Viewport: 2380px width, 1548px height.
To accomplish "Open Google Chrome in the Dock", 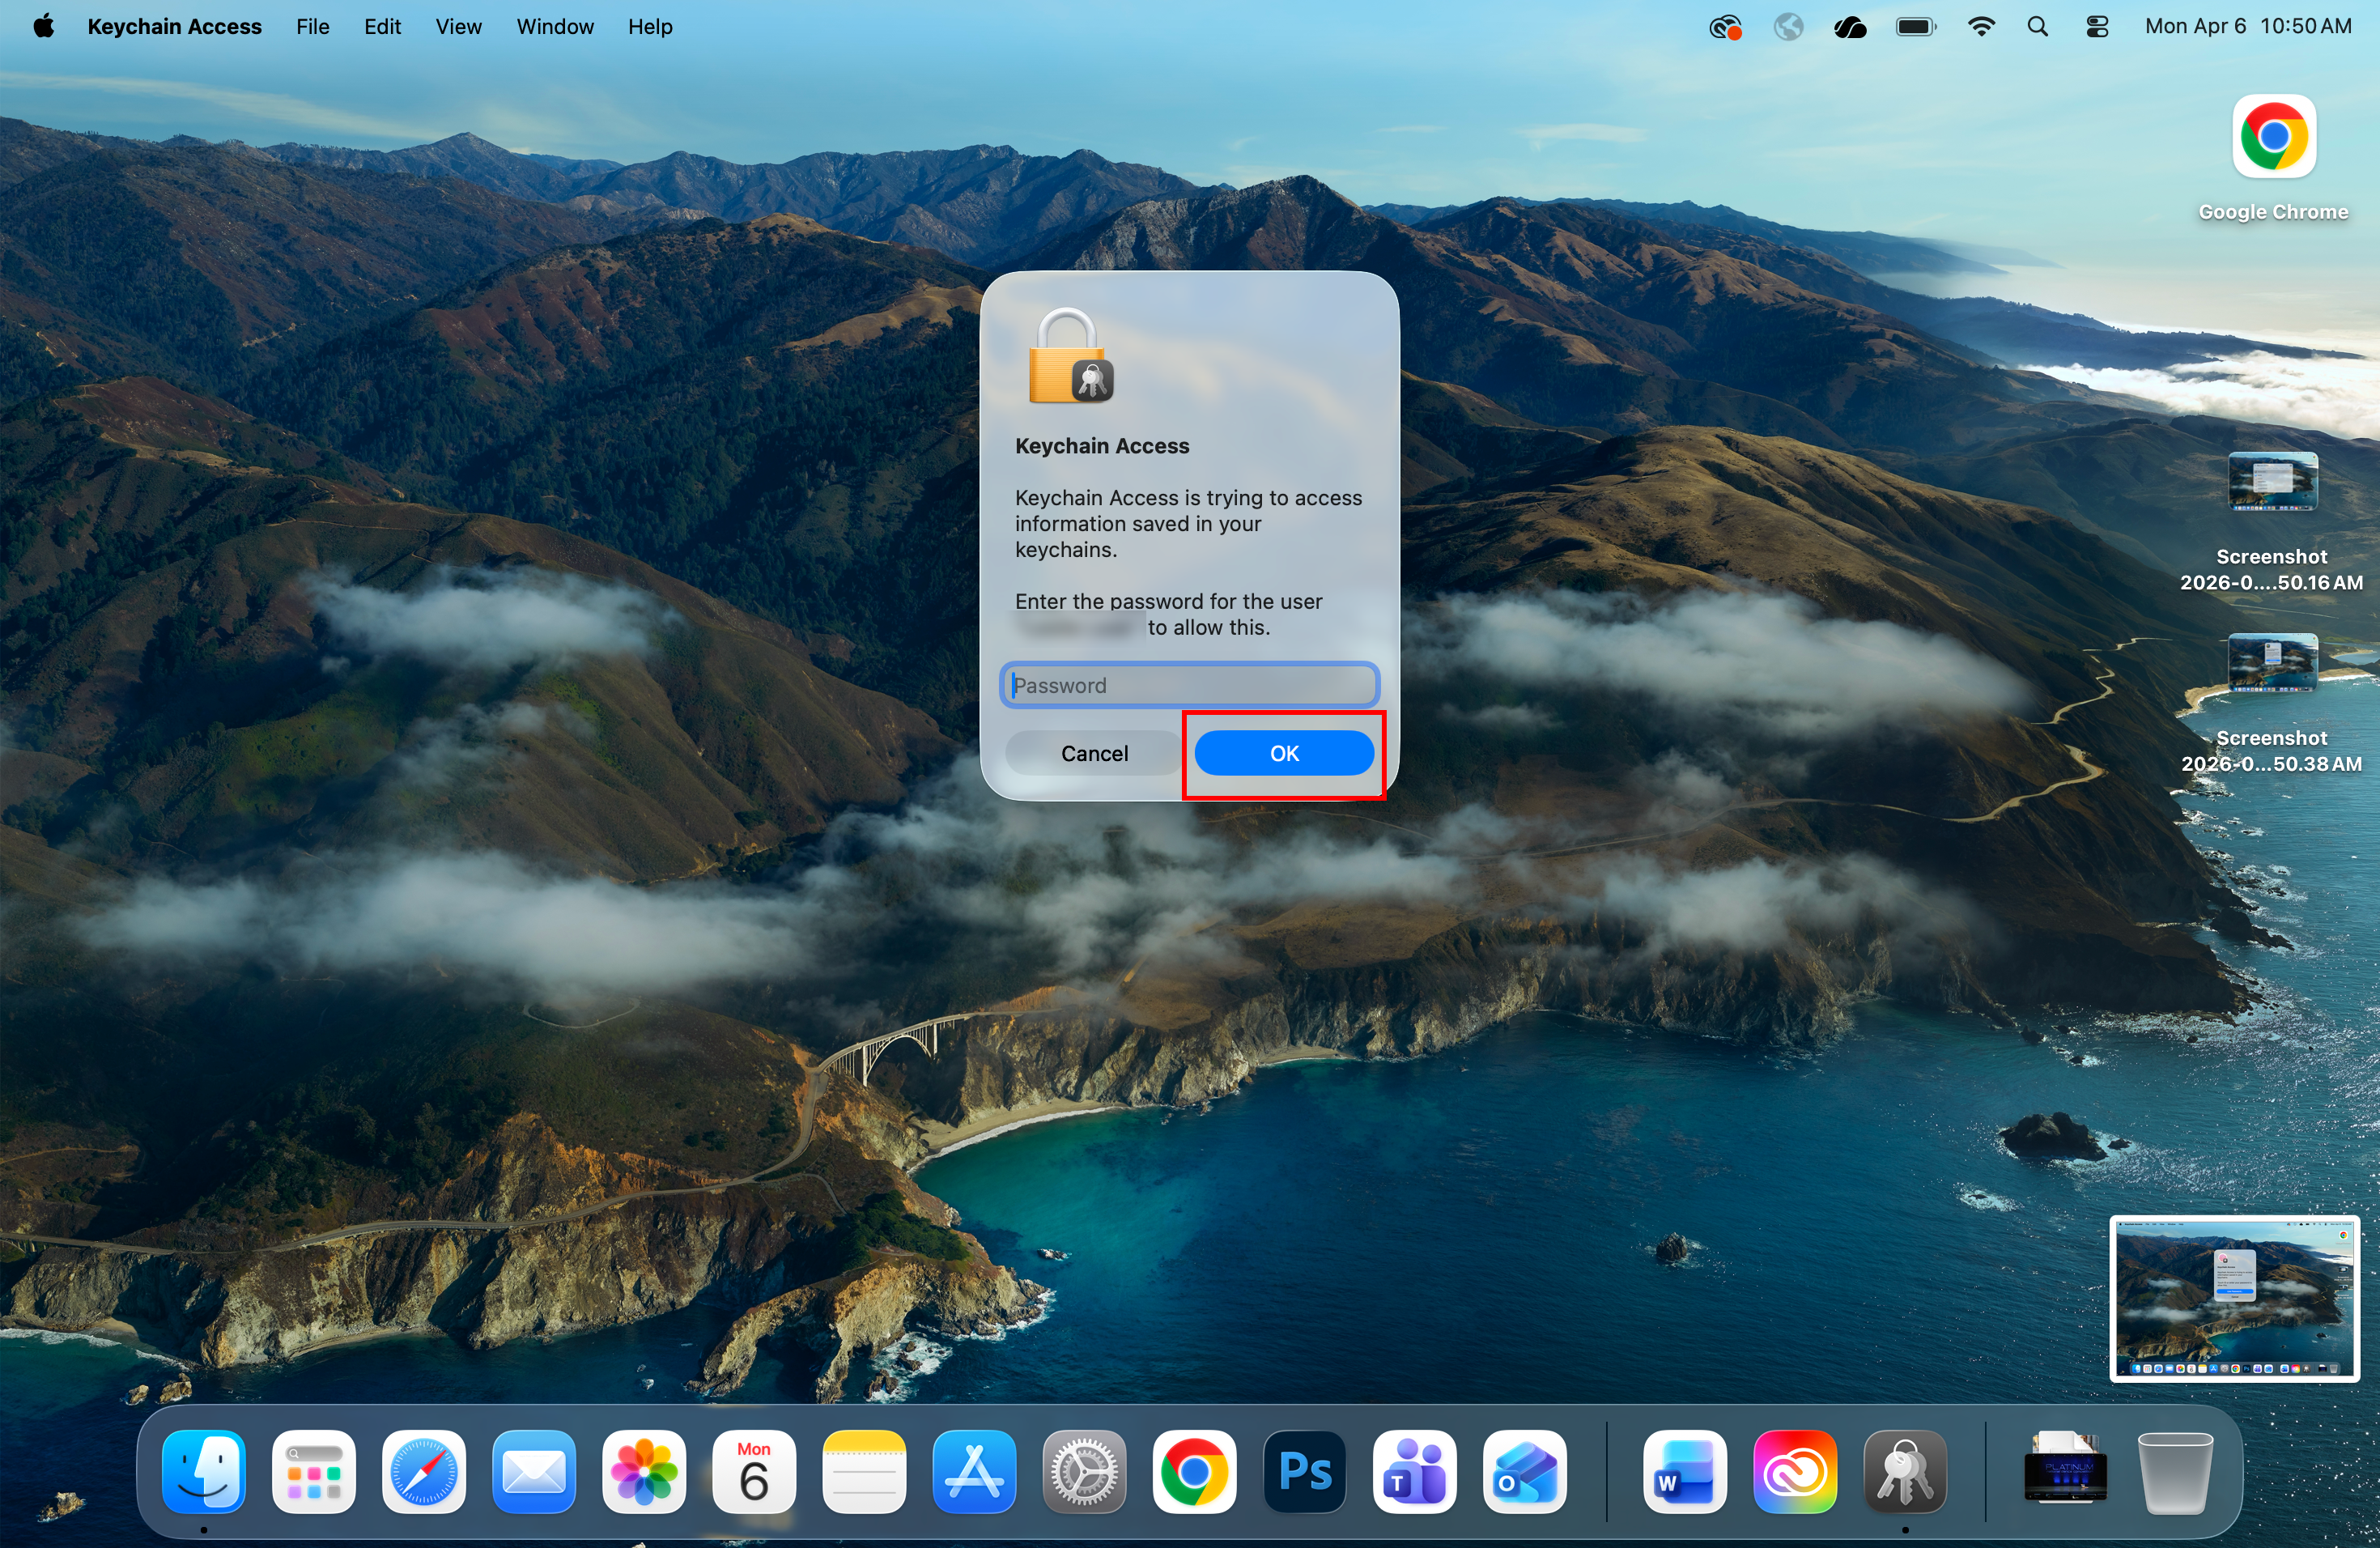I will pos(1194,1472).
